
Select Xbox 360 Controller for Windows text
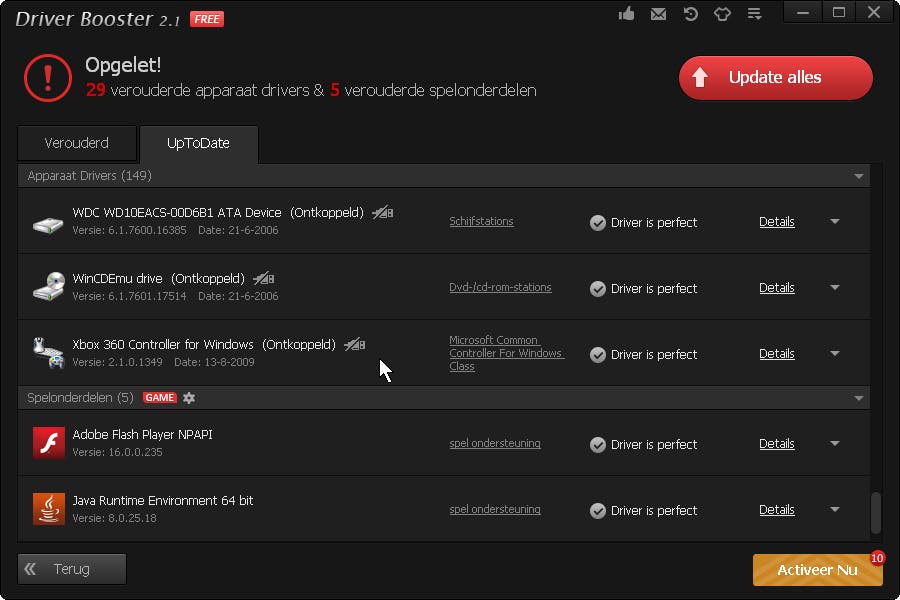click(162, 344)
